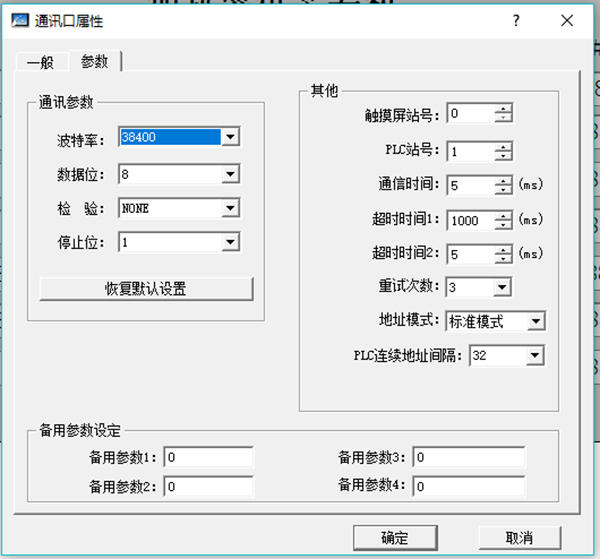Increase 通信时间 using spinner up arrow
The height and width of the screenshot is (559, 600).
click(x=503, y=180)
